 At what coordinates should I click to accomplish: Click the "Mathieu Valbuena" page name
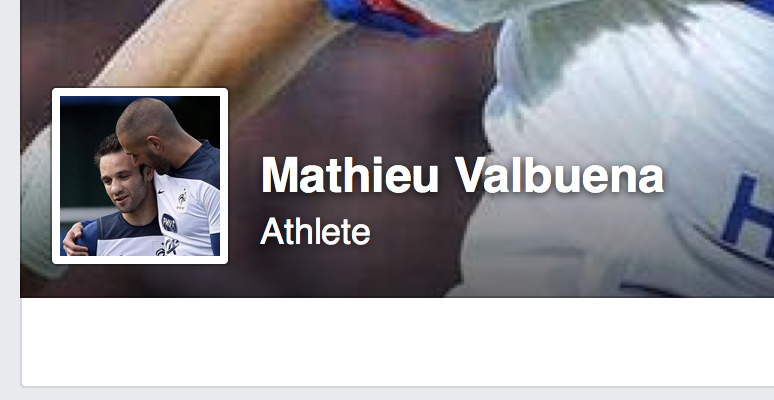[x=462, y=176]
